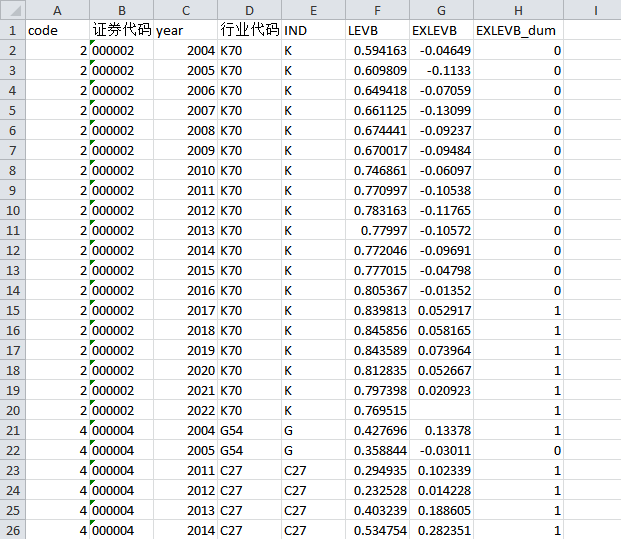Select 证券代码 cell 000004 in row 23
621x539 pixels.
(x=122, y=470)
